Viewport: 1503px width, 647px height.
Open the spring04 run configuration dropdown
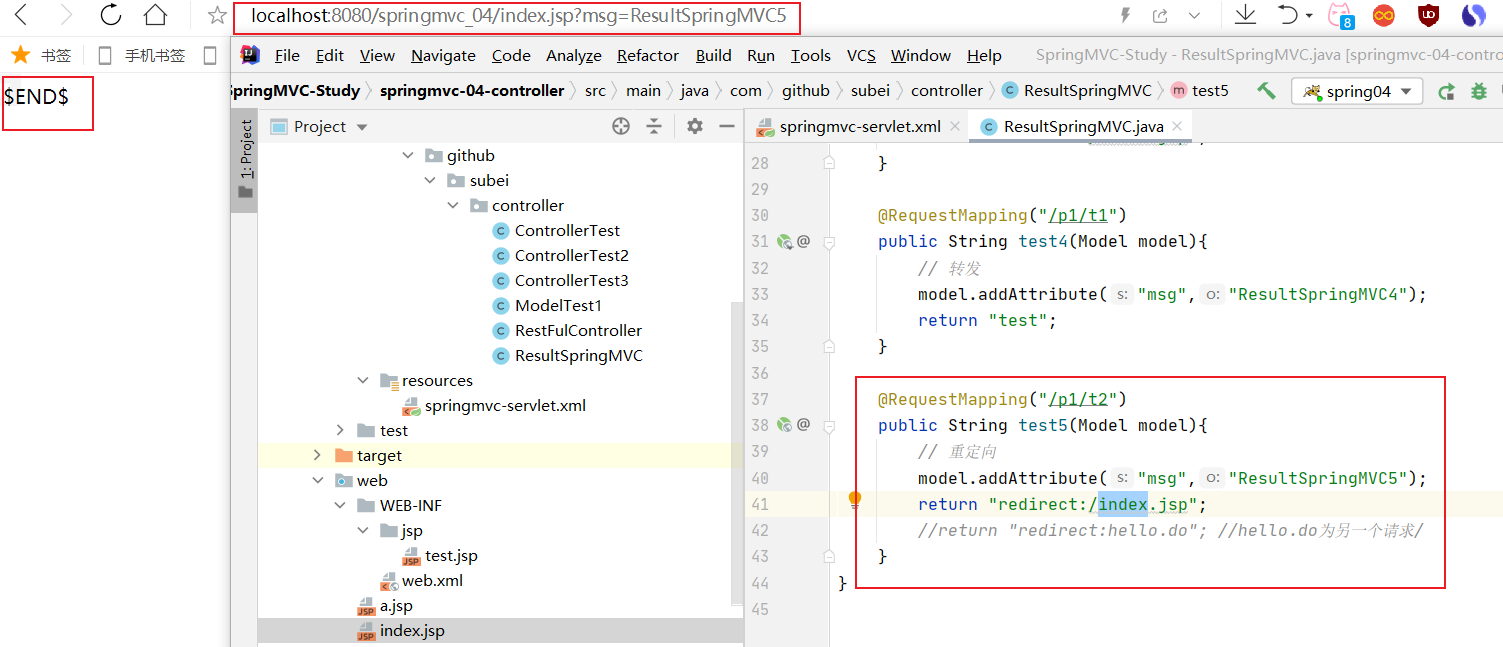1357,92
